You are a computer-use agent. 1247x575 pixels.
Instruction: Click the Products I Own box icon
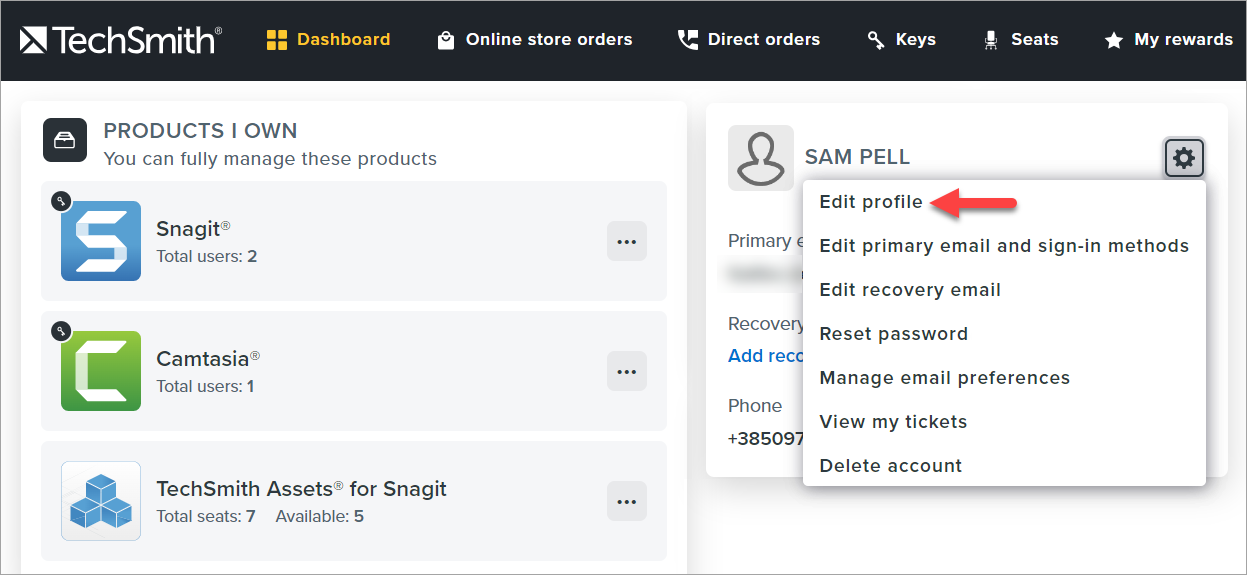point(65,140)
